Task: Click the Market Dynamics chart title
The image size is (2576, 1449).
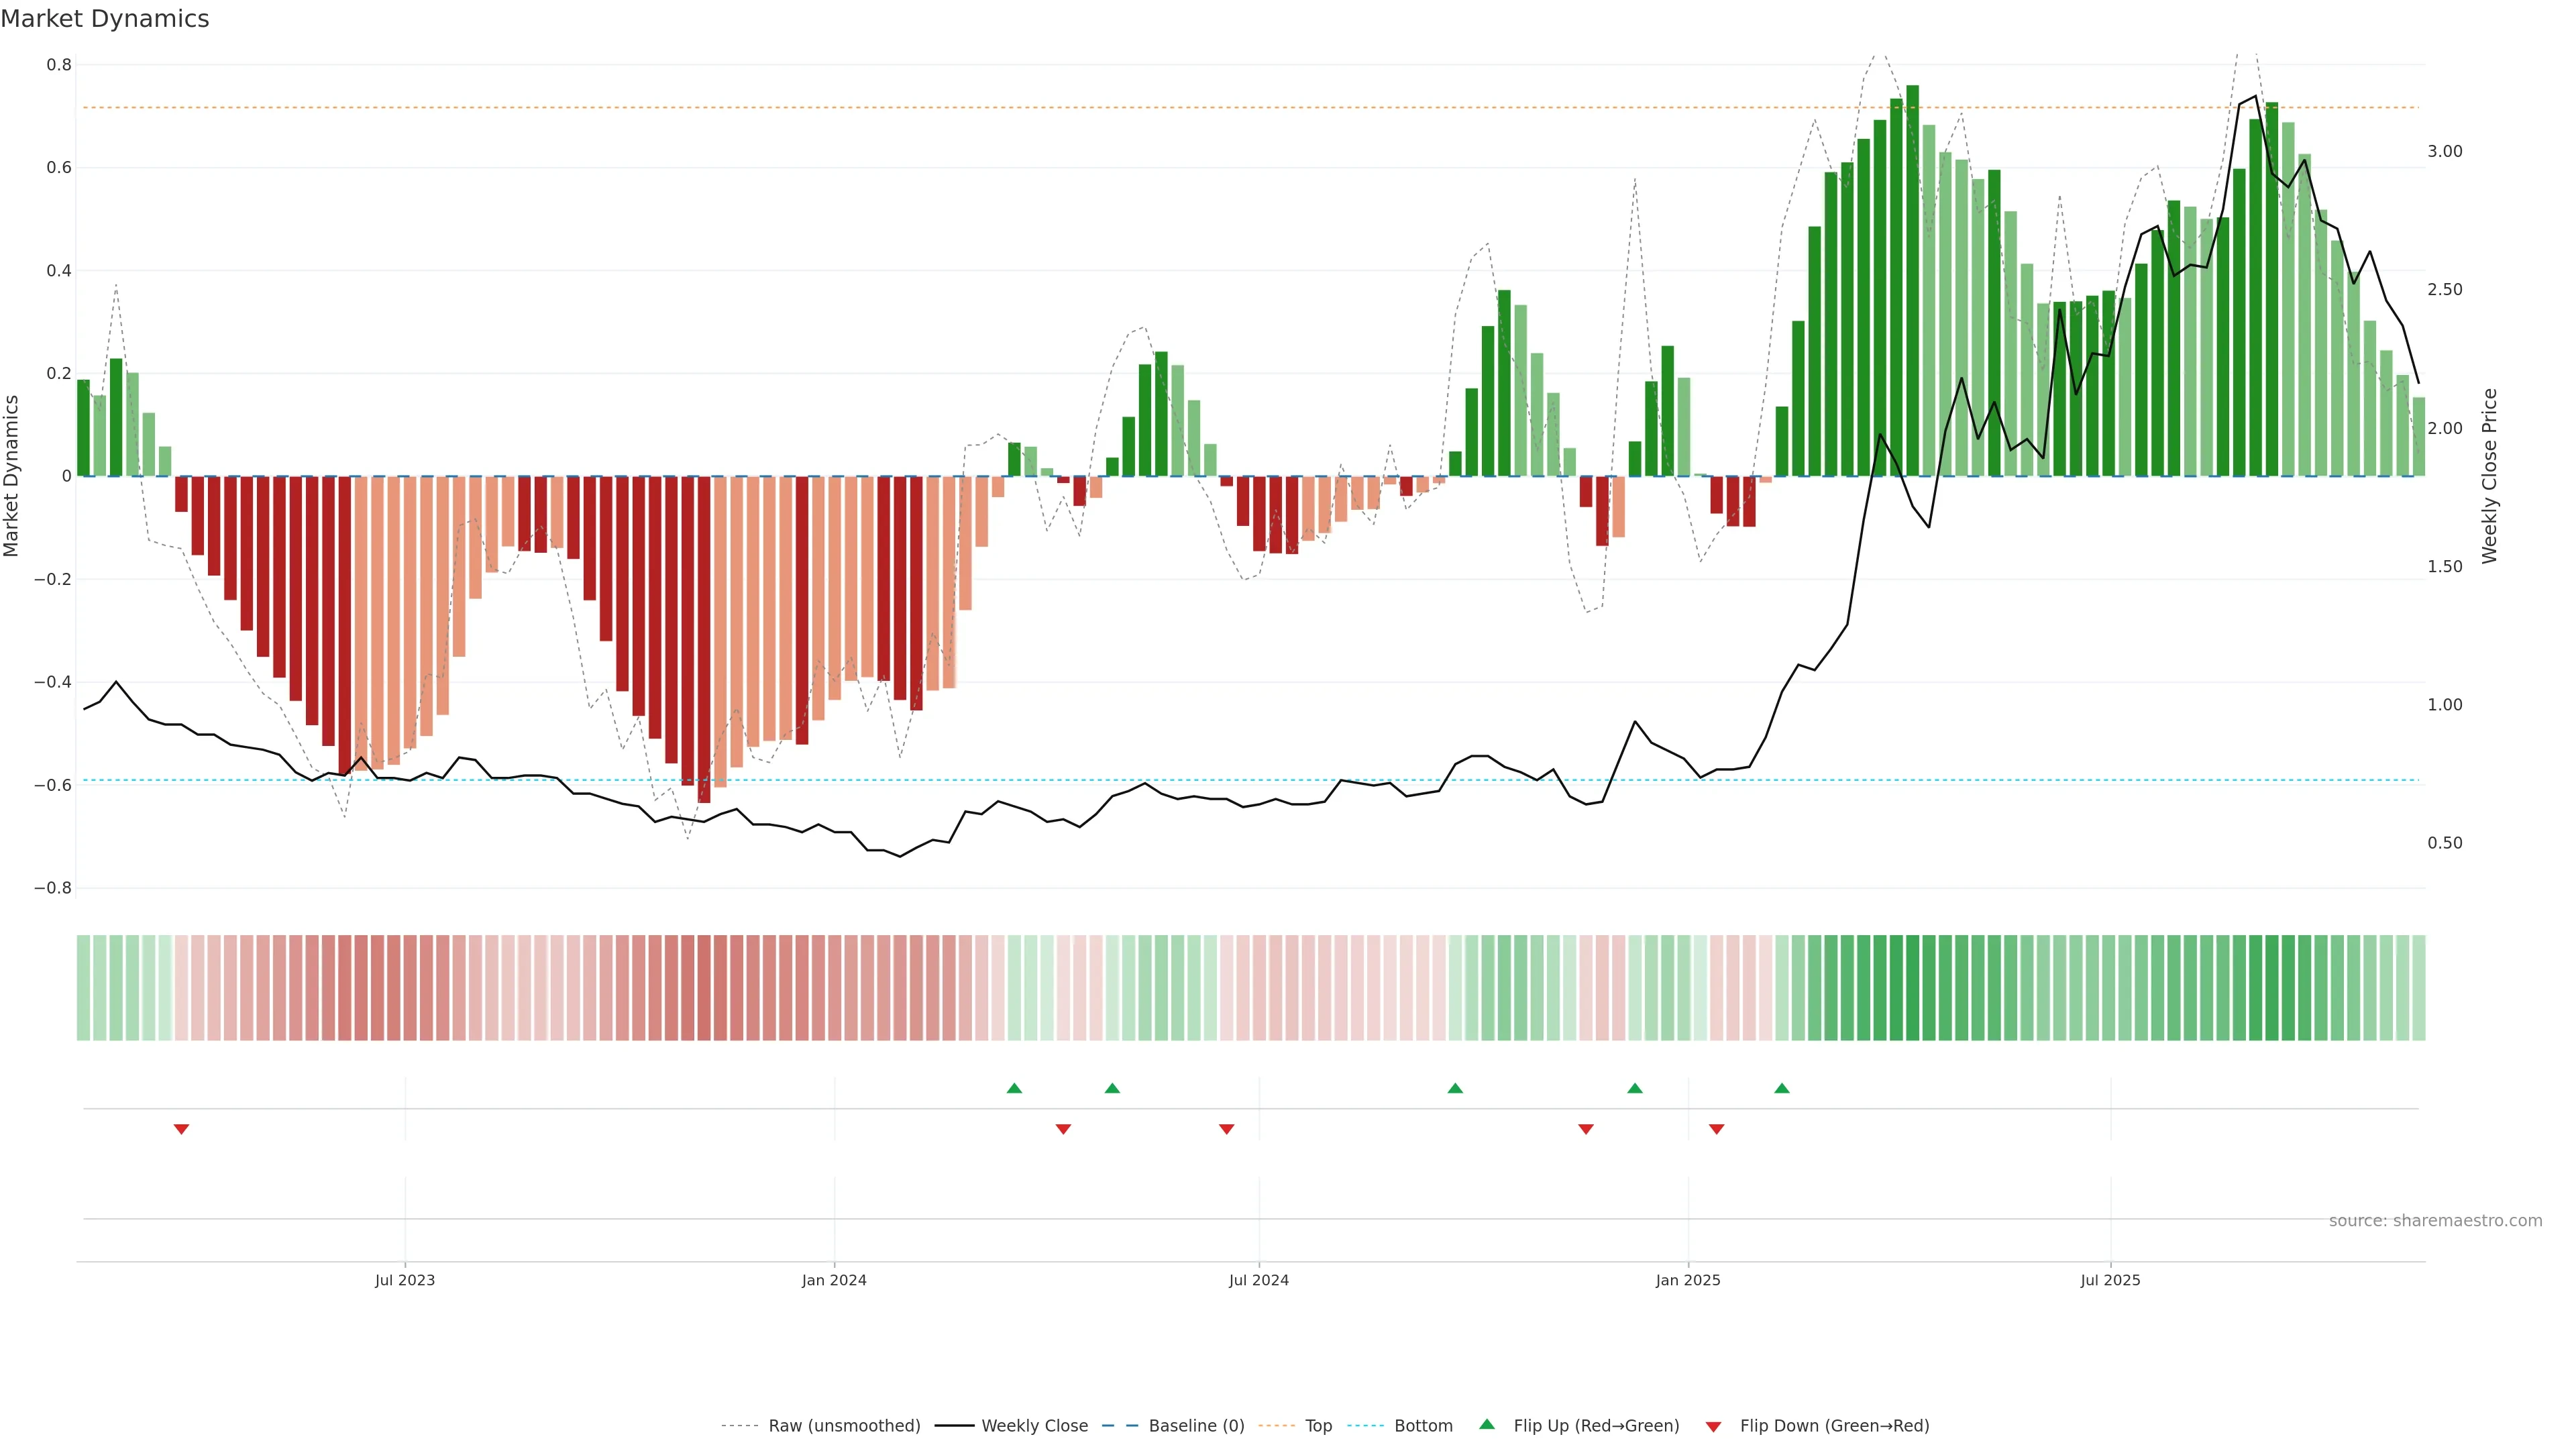Action: click(105, 19)
